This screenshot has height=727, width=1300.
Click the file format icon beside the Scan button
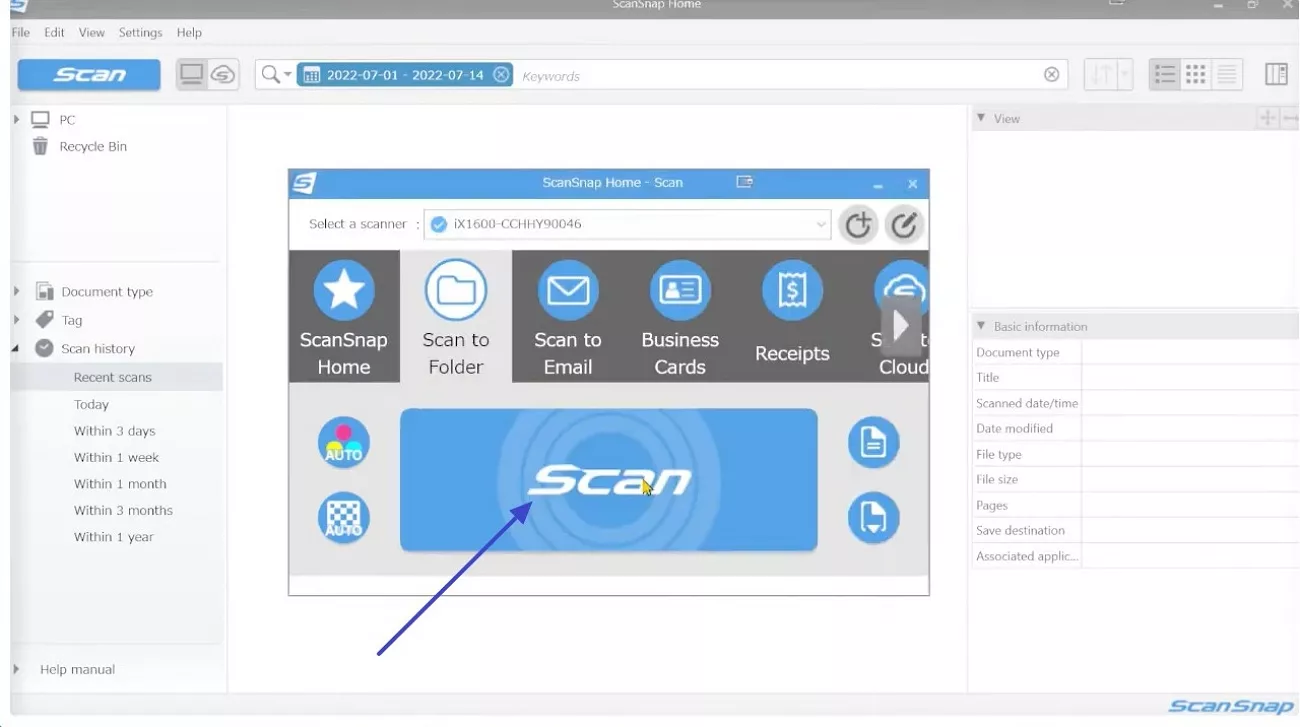(x=873, y=442)
